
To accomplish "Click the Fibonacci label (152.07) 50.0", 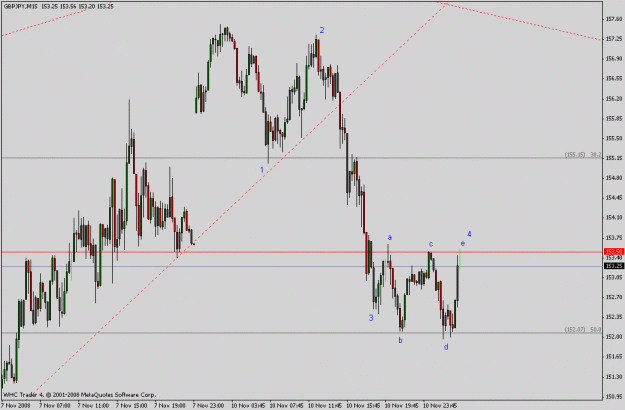I will [x=583, y=329].
